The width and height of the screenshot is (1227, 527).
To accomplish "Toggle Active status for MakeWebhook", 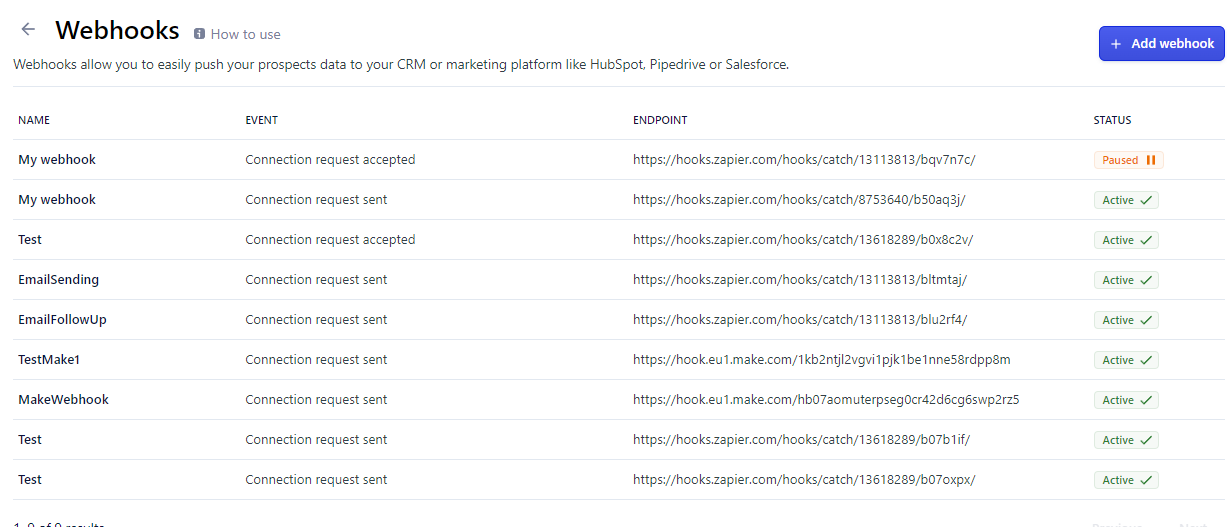I will [x=1126, y=400].
